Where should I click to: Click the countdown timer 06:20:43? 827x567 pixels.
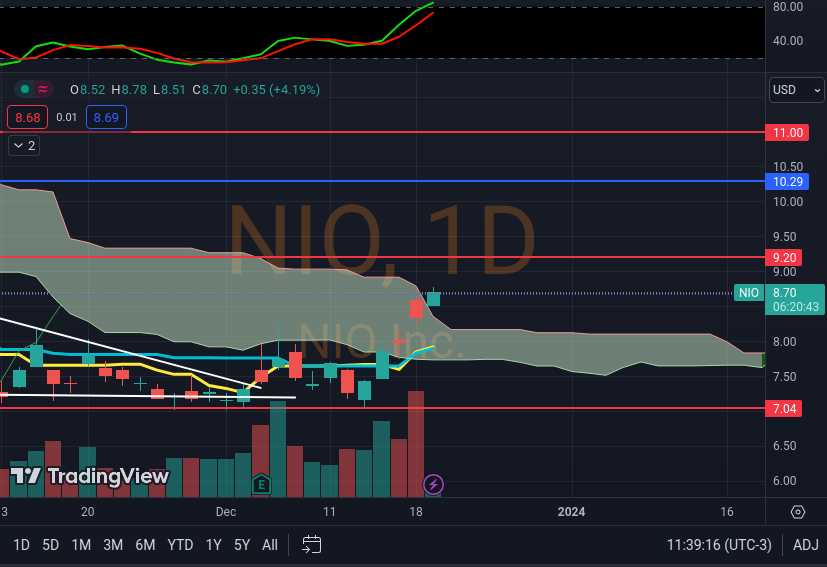coord(796,306)
